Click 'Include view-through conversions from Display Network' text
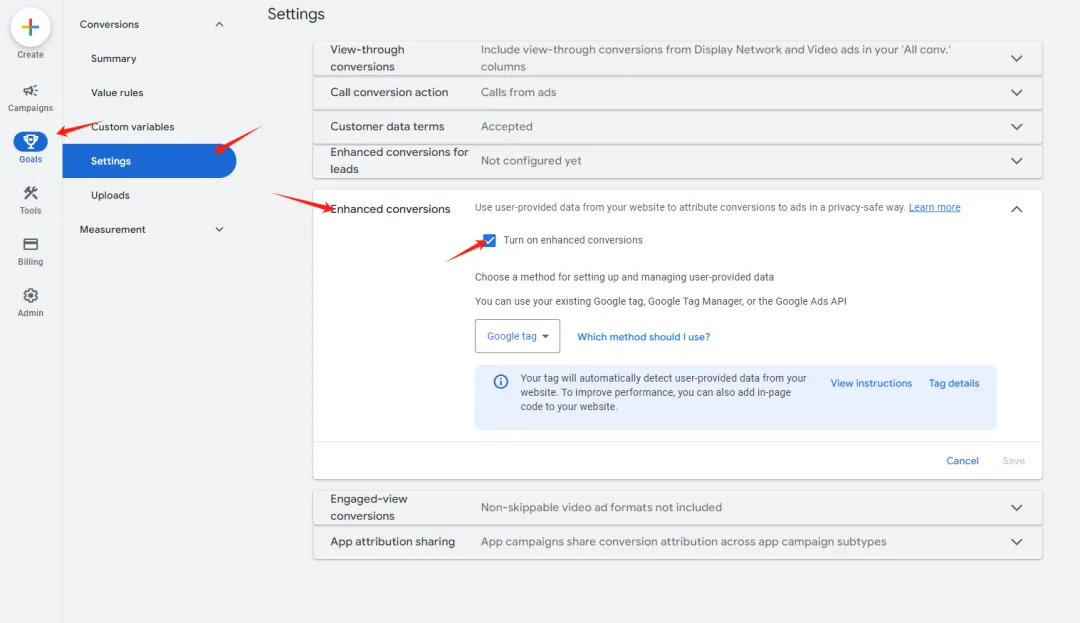 [716, 58]
